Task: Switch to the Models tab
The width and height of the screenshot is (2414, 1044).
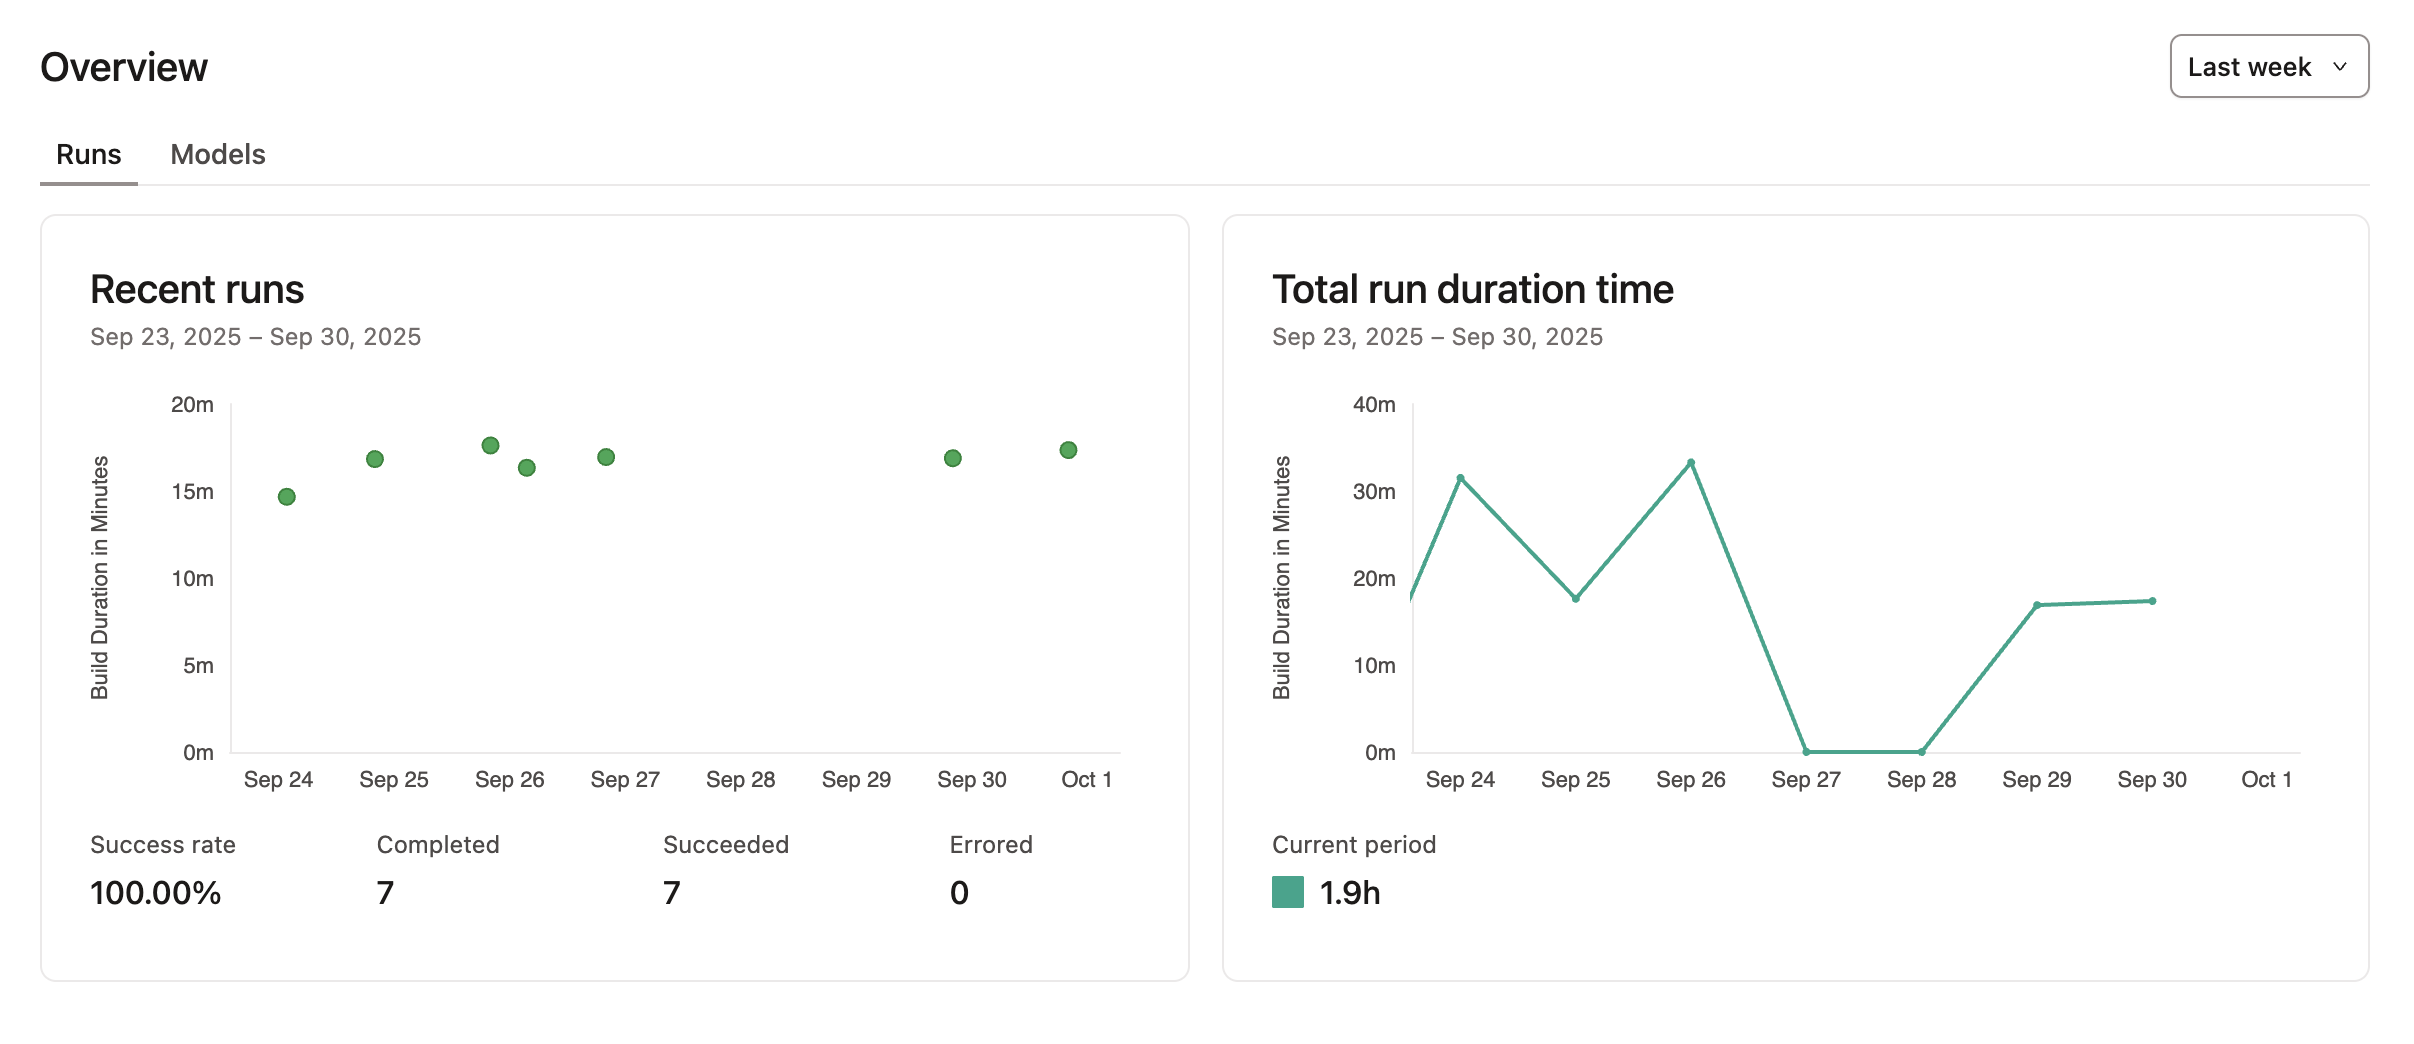Action: click(x=218, y=154)
